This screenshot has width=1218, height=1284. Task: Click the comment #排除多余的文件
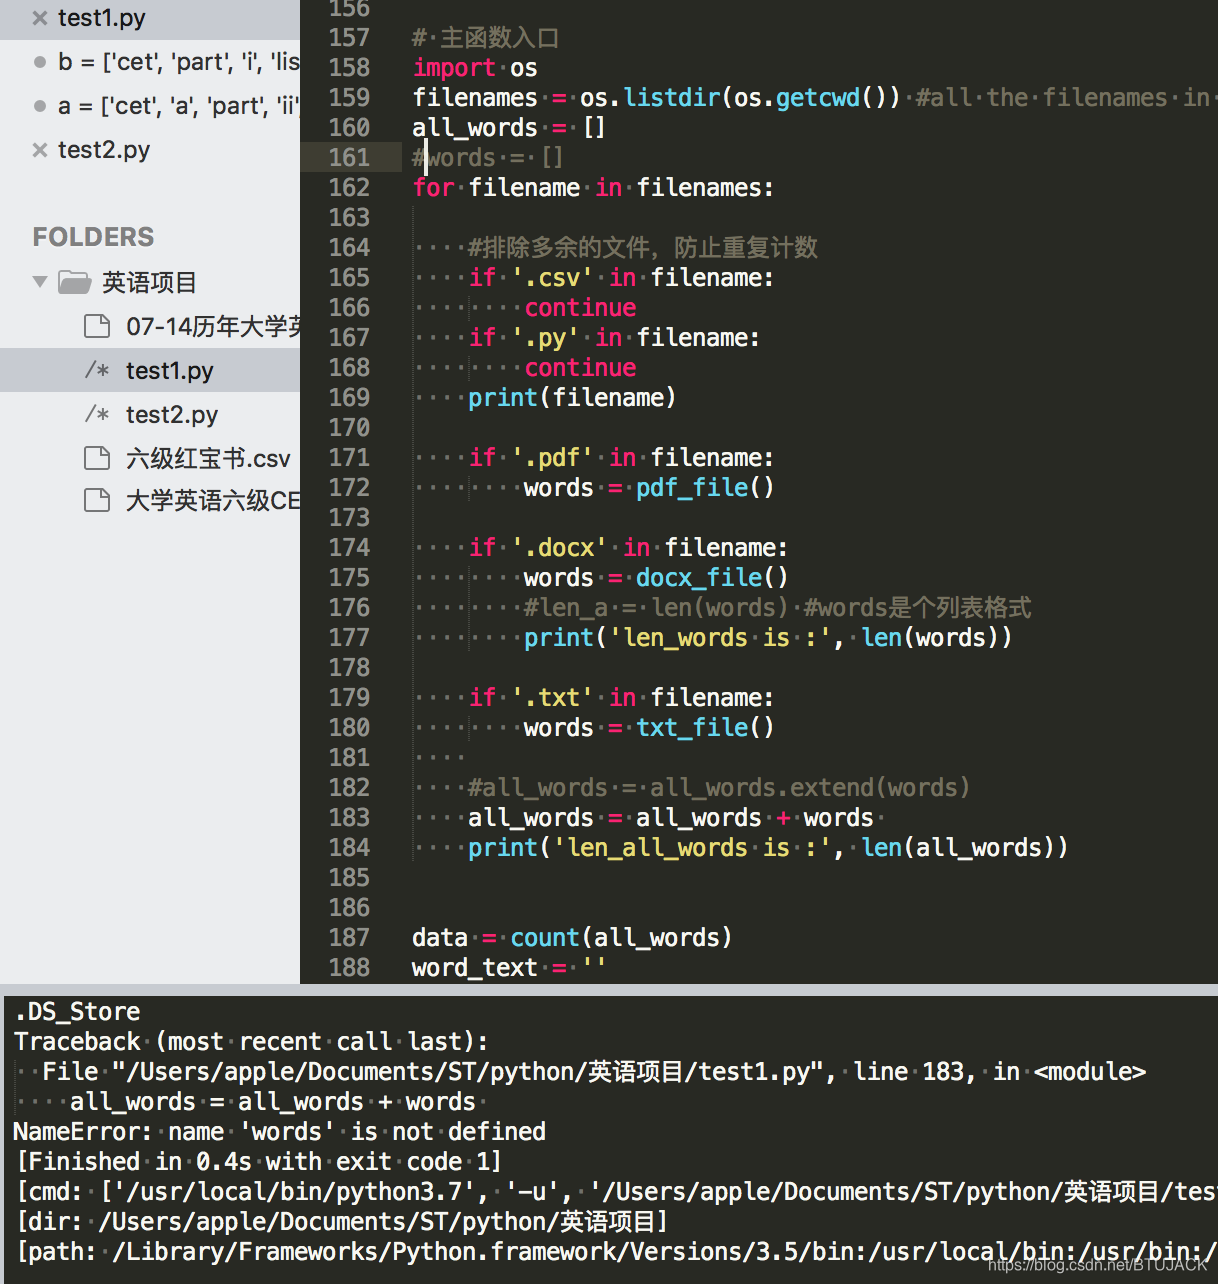(x=643, y=247)
